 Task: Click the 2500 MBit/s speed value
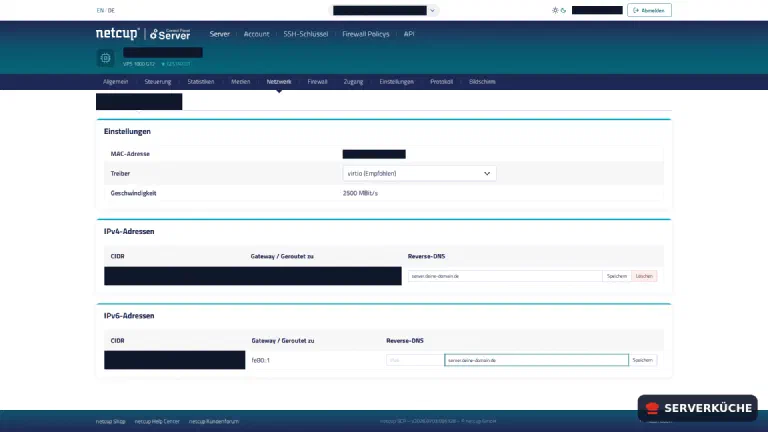[360, 193]
